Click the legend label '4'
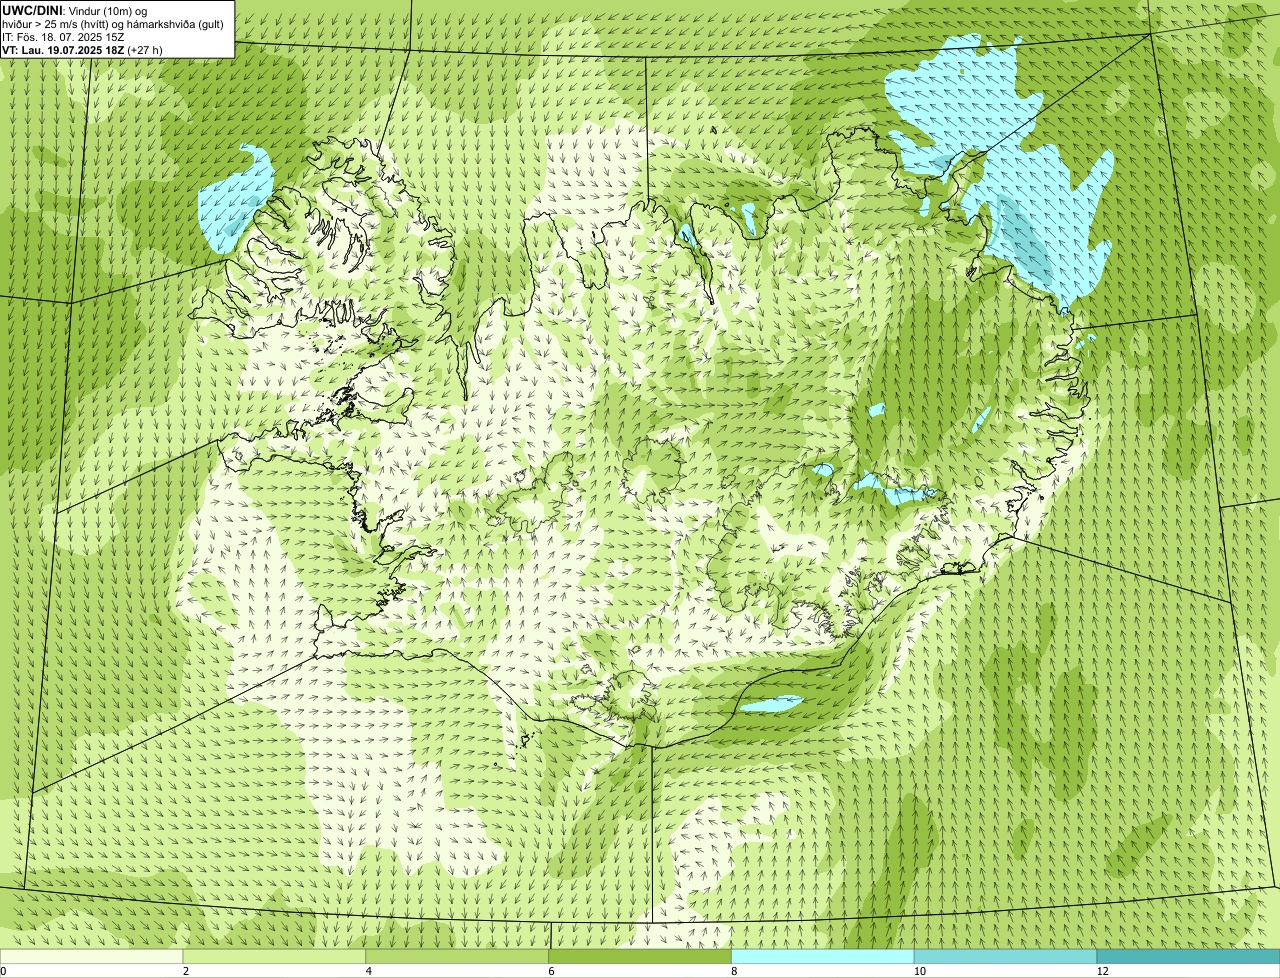The width and height of the screenshot is (1280, 978). click(369, 971)
